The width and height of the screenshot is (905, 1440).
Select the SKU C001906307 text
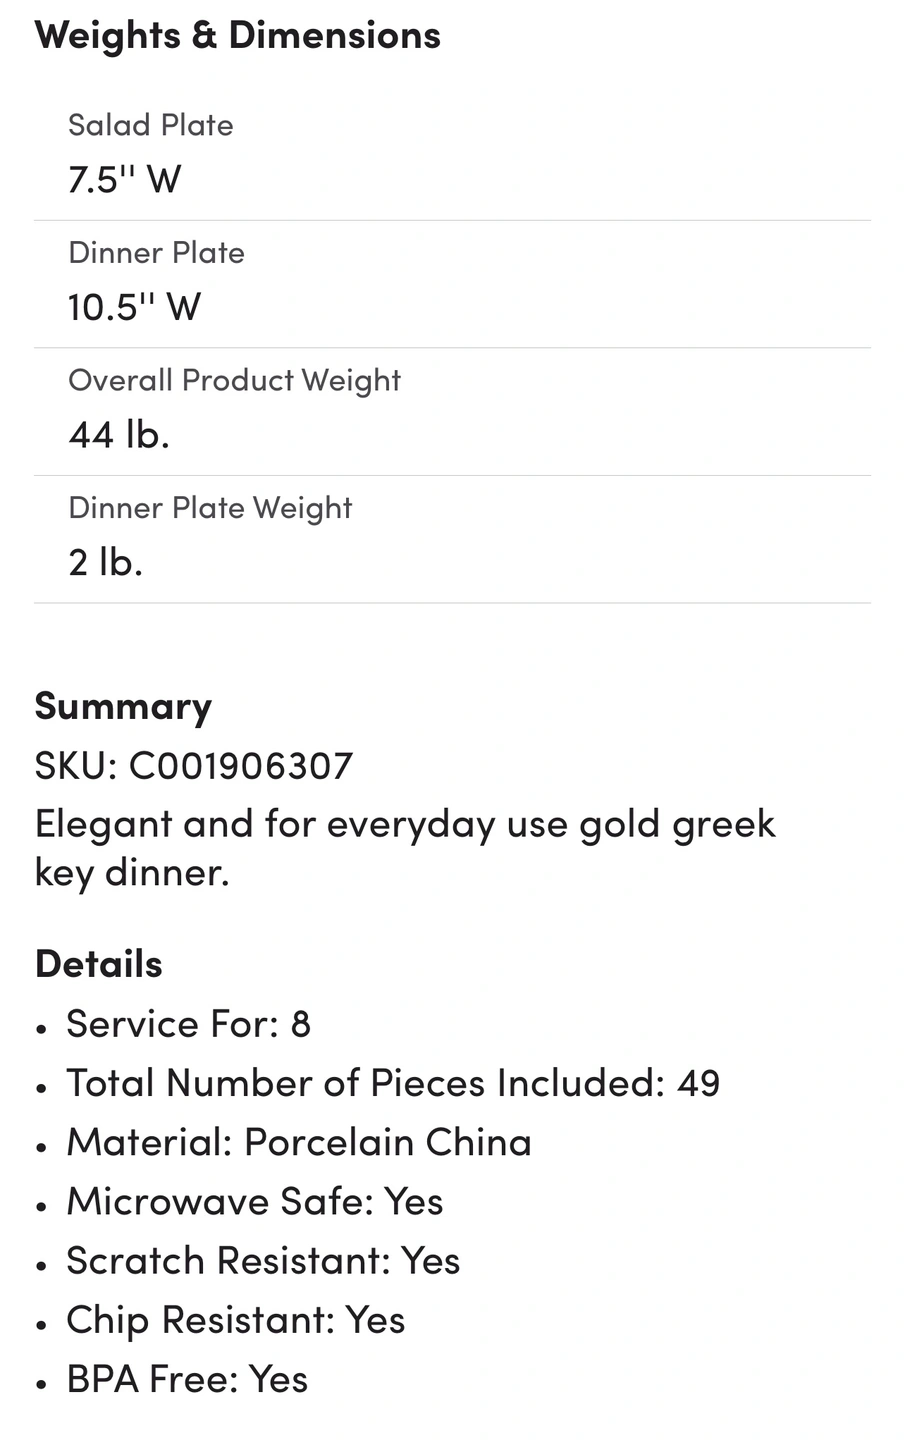click(194, 766)
